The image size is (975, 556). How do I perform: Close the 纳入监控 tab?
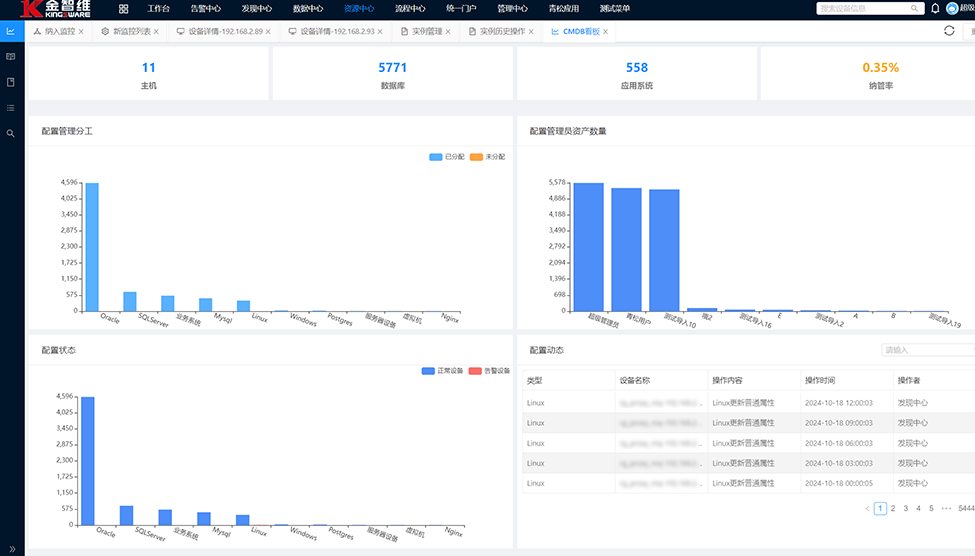pyautogui.click(x=81, y=32)
